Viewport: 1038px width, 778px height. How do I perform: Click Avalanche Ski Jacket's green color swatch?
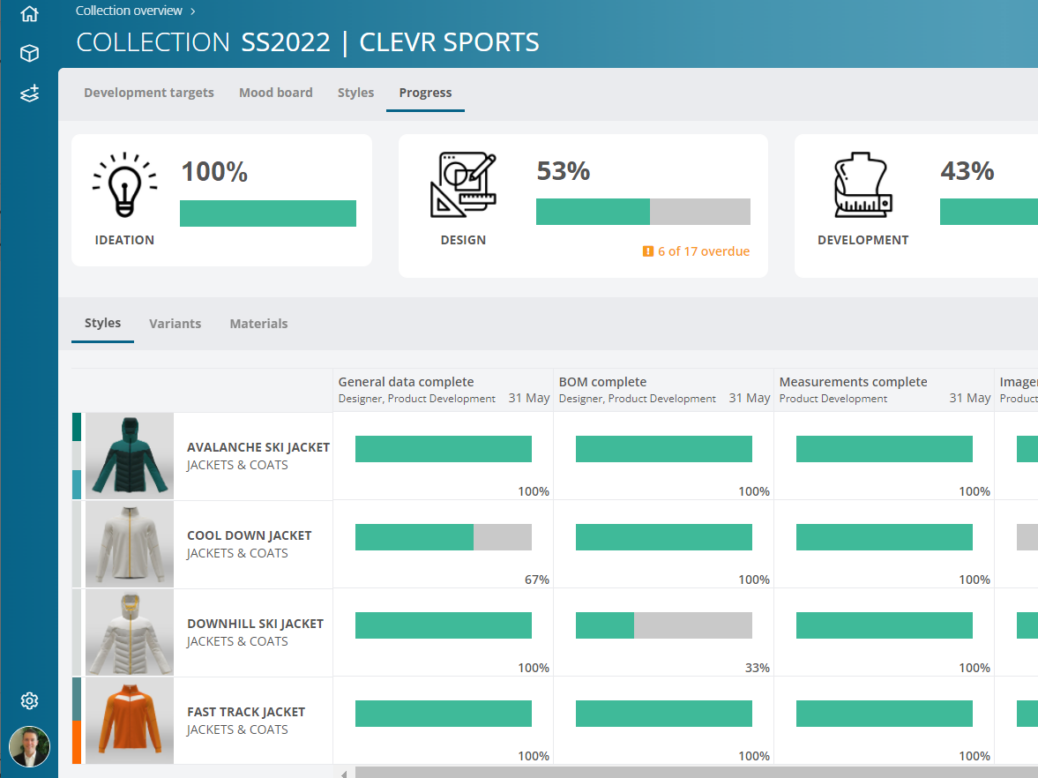pyautogui.click(x=77, y=427)
